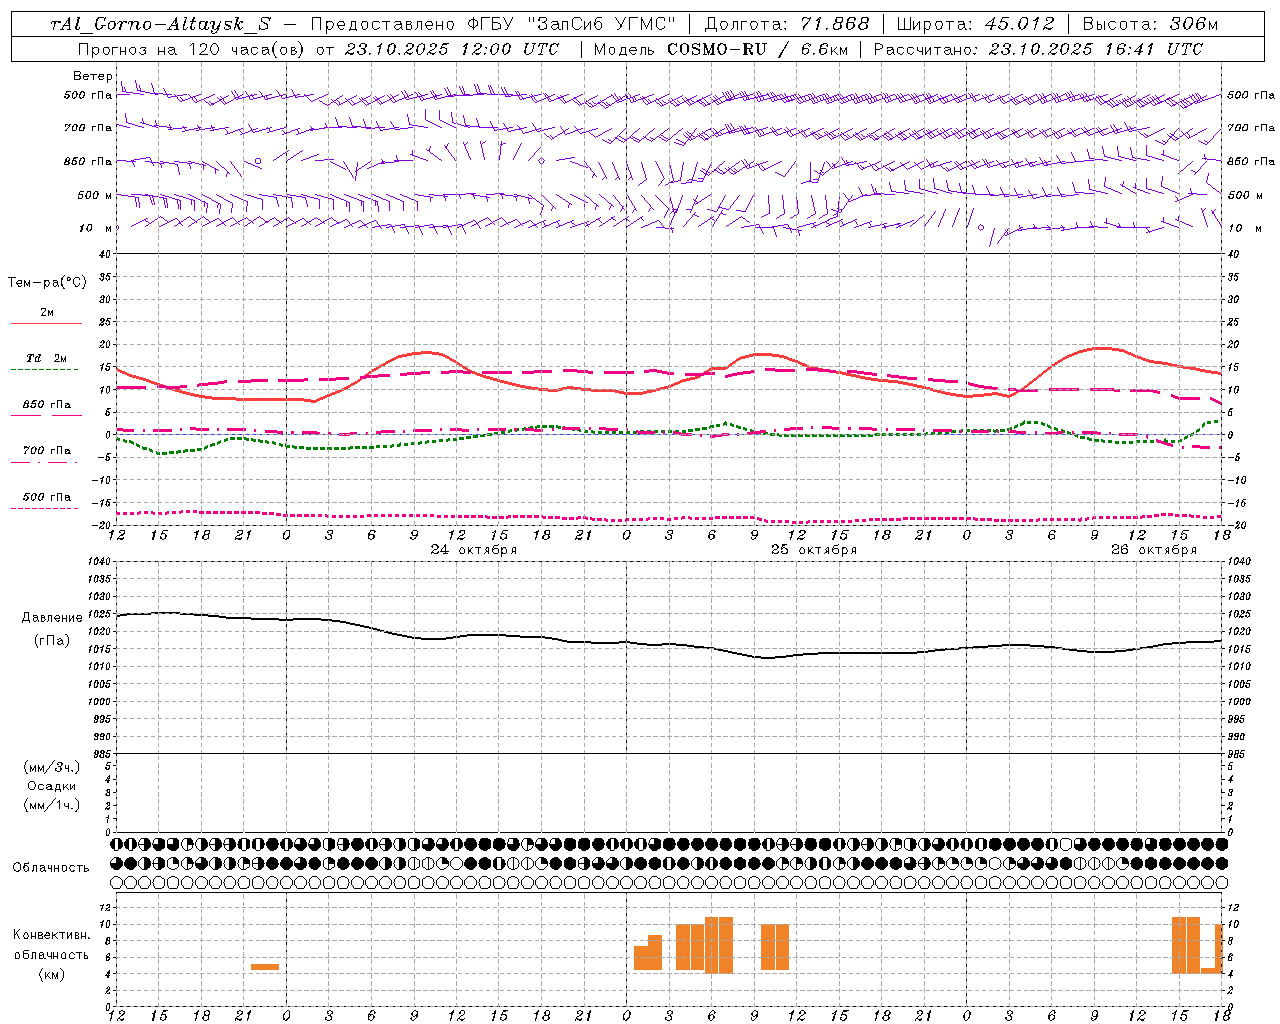1280x1024 pixels.
Task: Click the Широта: 45.012 value
Action: pyautogui.click(x=976, y=24)
